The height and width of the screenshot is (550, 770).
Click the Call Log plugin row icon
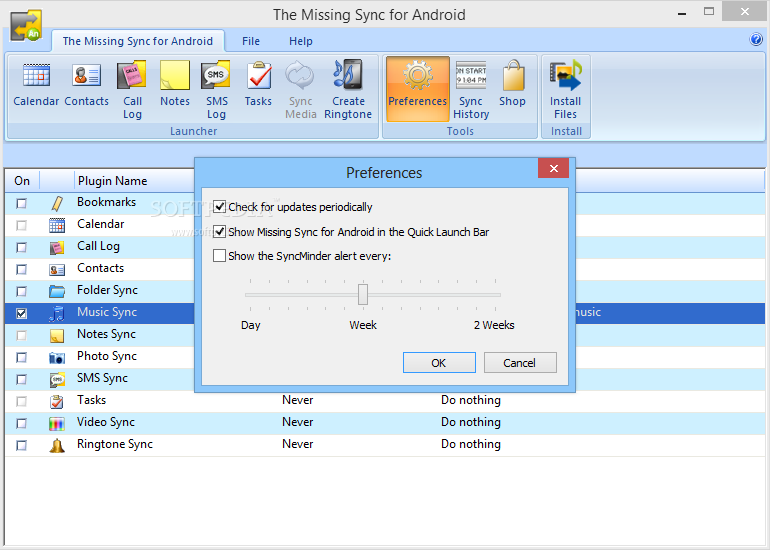click(57, 247)
